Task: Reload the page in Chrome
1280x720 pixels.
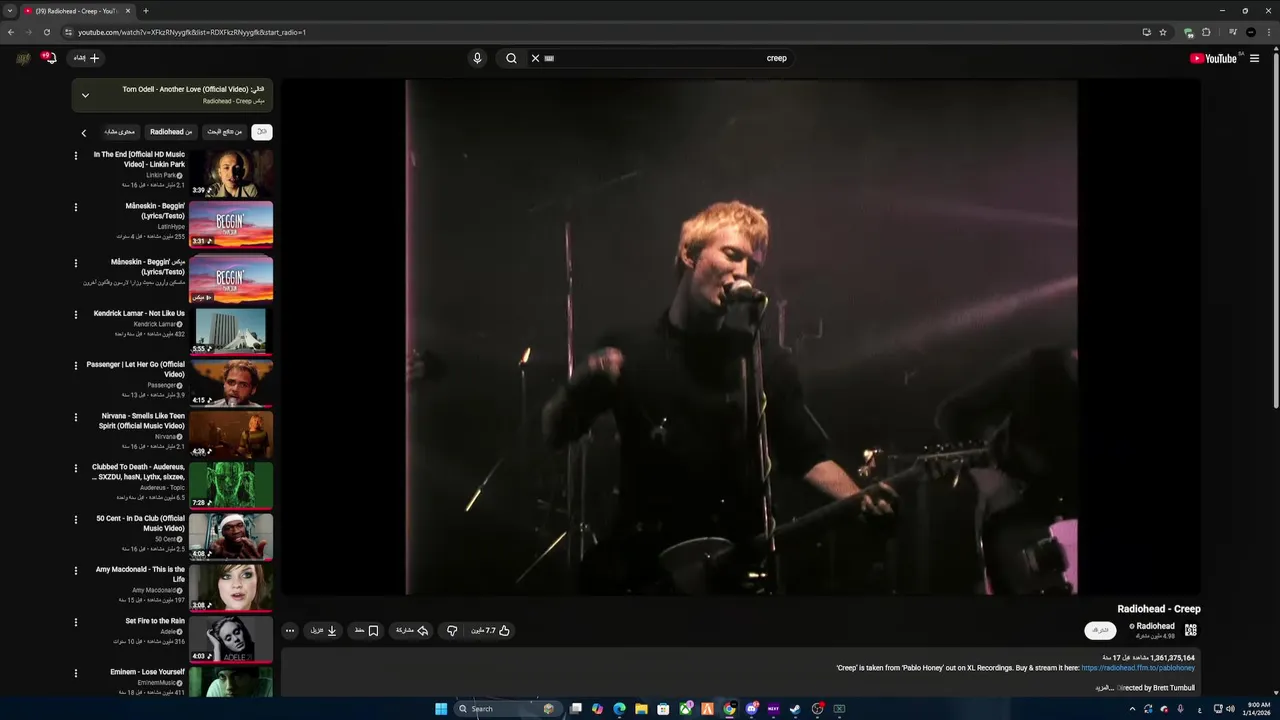Action: [46, 32]
